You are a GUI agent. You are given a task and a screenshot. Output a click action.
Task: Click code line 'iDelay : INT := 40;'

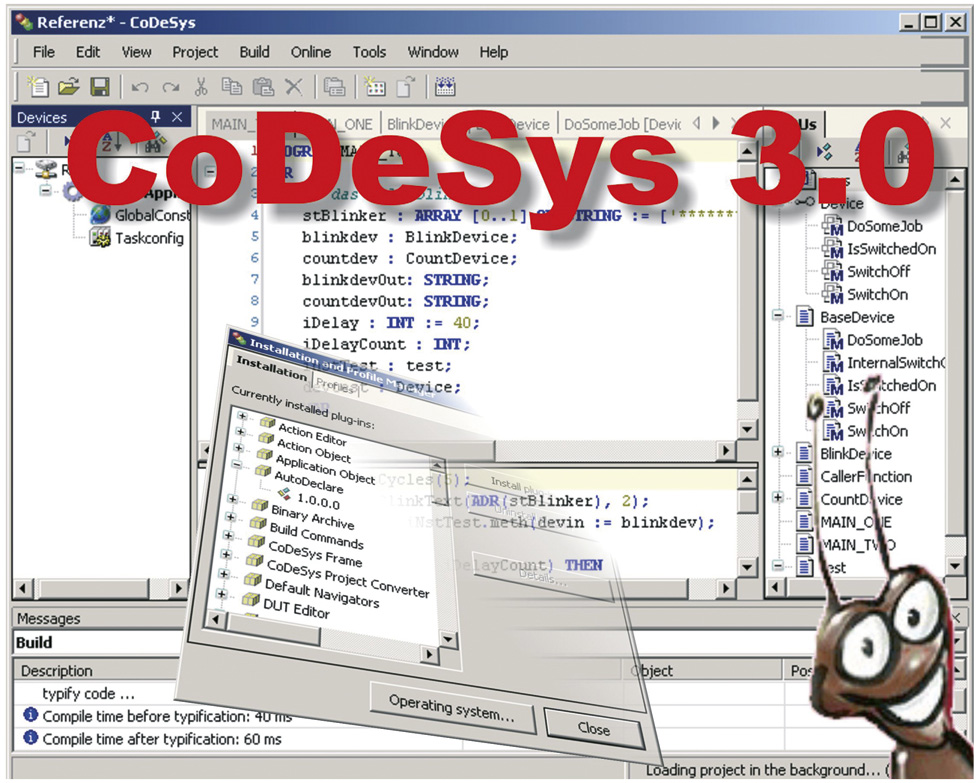[391, 323]
